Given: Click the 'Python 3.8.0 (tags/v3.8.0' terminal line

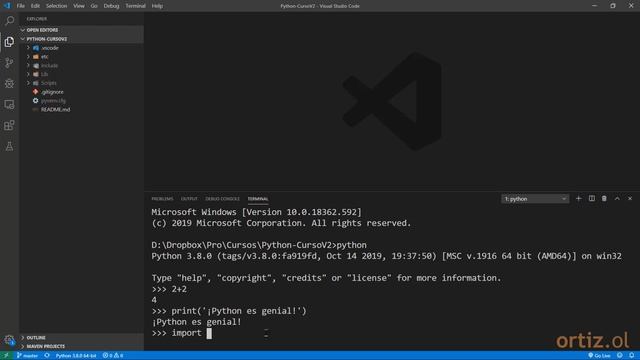Looking at the screenshot, I should click(386, 256).
